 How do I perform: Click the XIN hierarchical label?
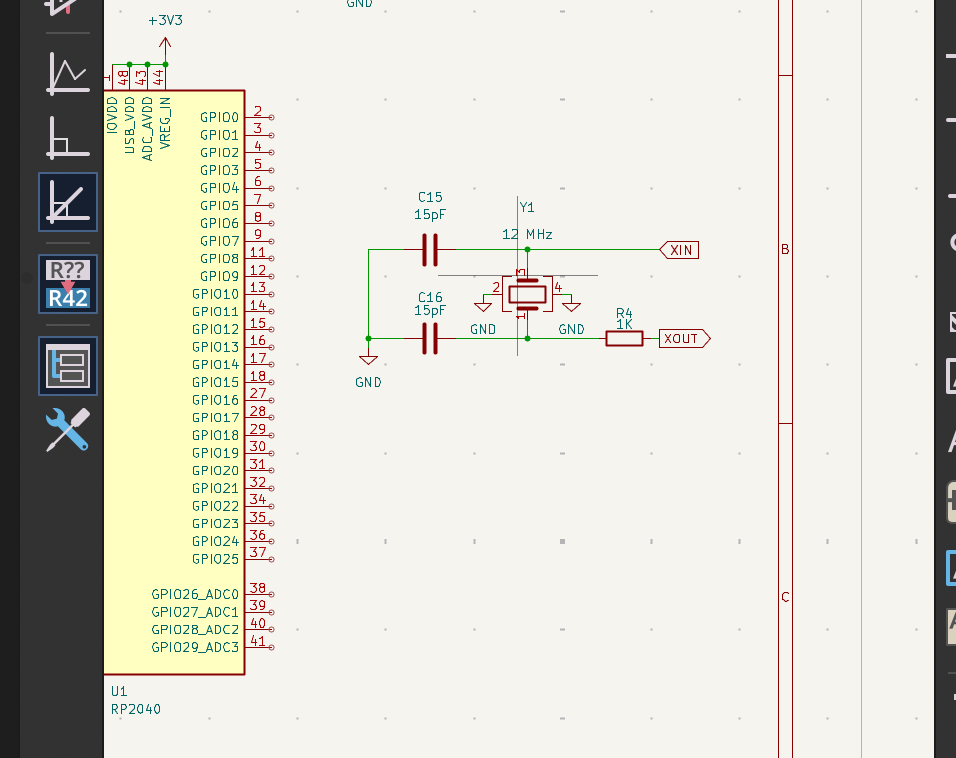tap(680, 249)
